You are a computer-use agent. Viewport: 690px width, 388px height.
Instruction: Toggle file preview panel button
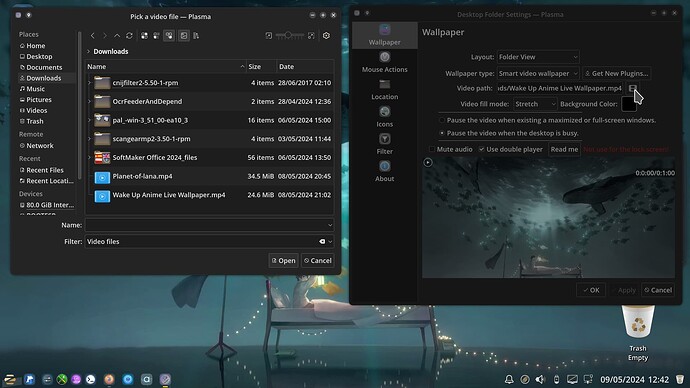[184, 36]
